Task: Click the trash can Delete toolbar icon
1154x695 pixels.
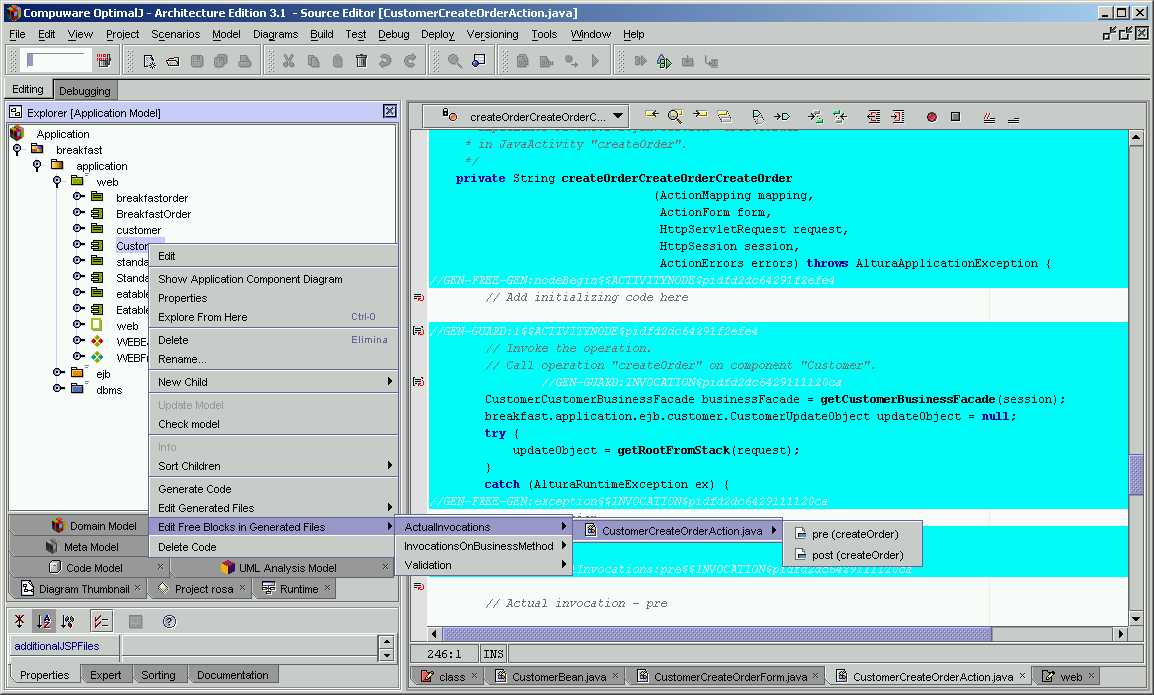Action: (x=361, y=61)
